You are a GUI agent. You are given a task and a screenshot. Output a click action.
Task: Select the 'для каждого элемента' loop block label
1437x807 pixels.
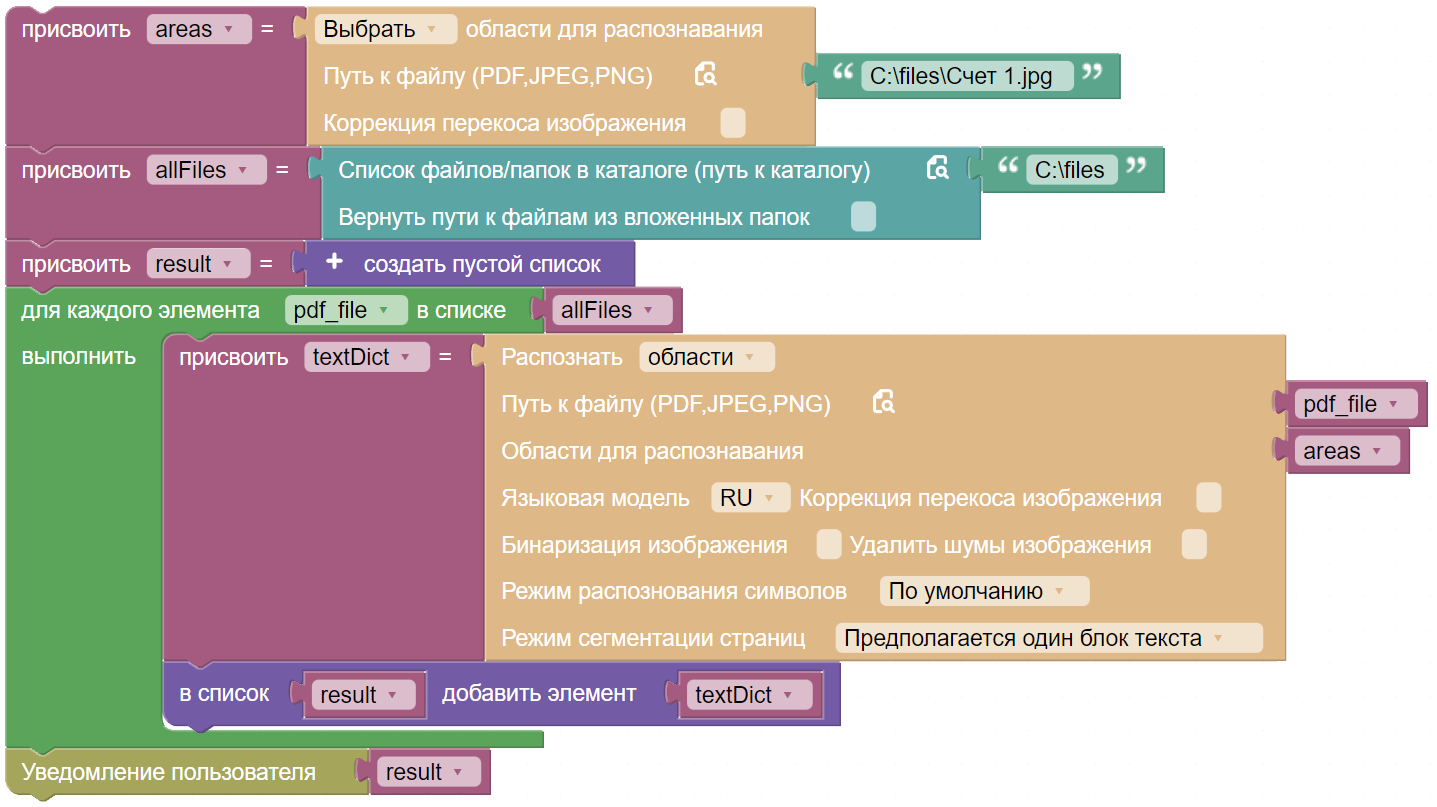[x=140, y=310]
